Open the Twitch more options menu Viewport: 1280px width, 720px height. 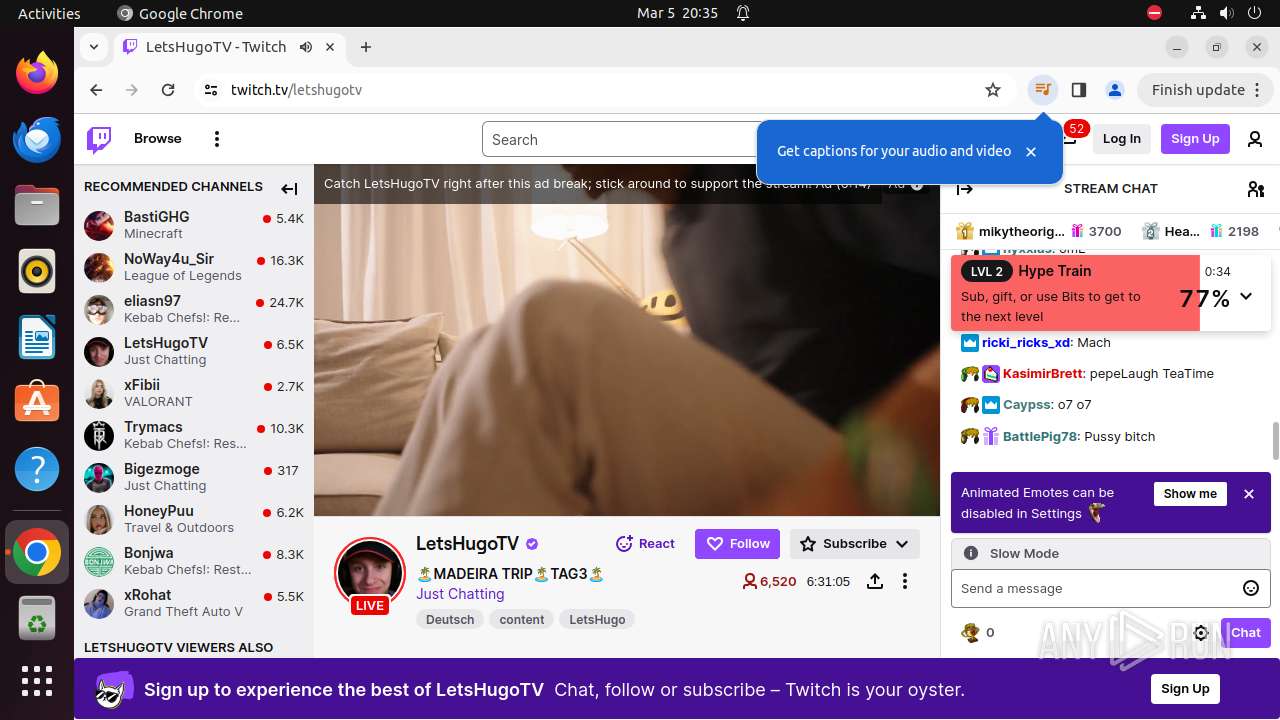click(217, 139)
